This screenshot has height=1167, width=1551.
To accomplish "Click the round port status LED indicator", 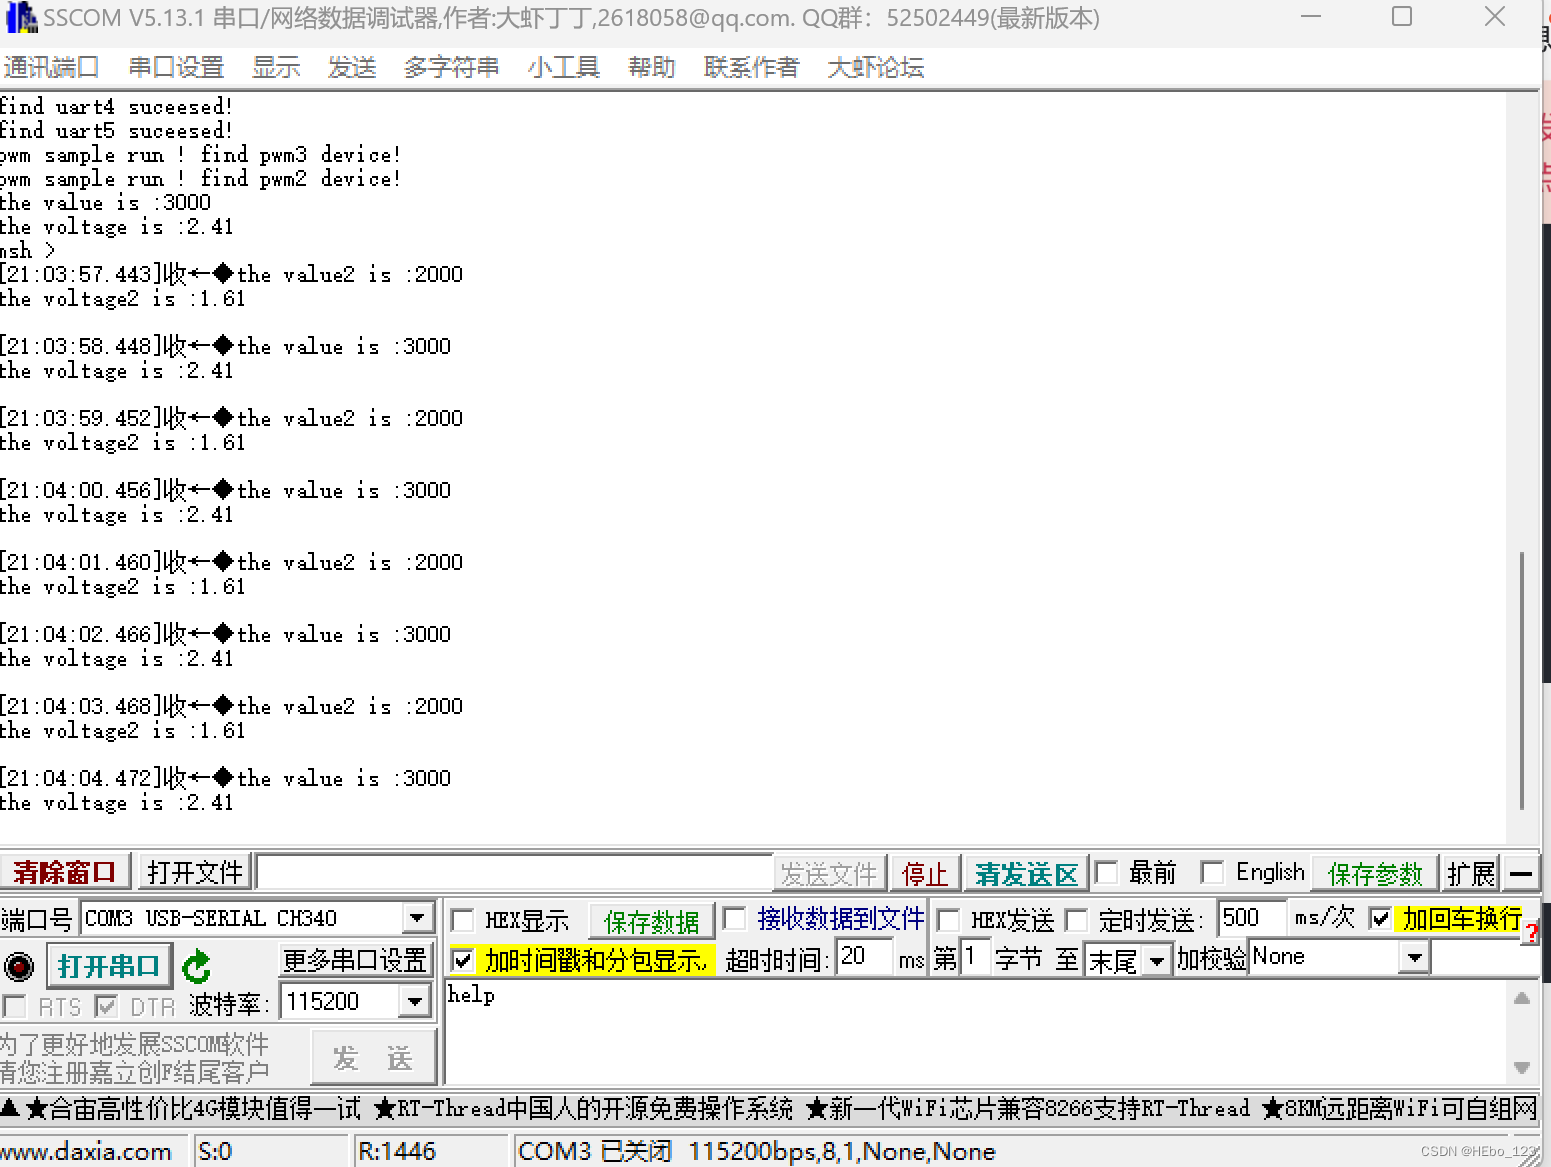I will (19, 966).
